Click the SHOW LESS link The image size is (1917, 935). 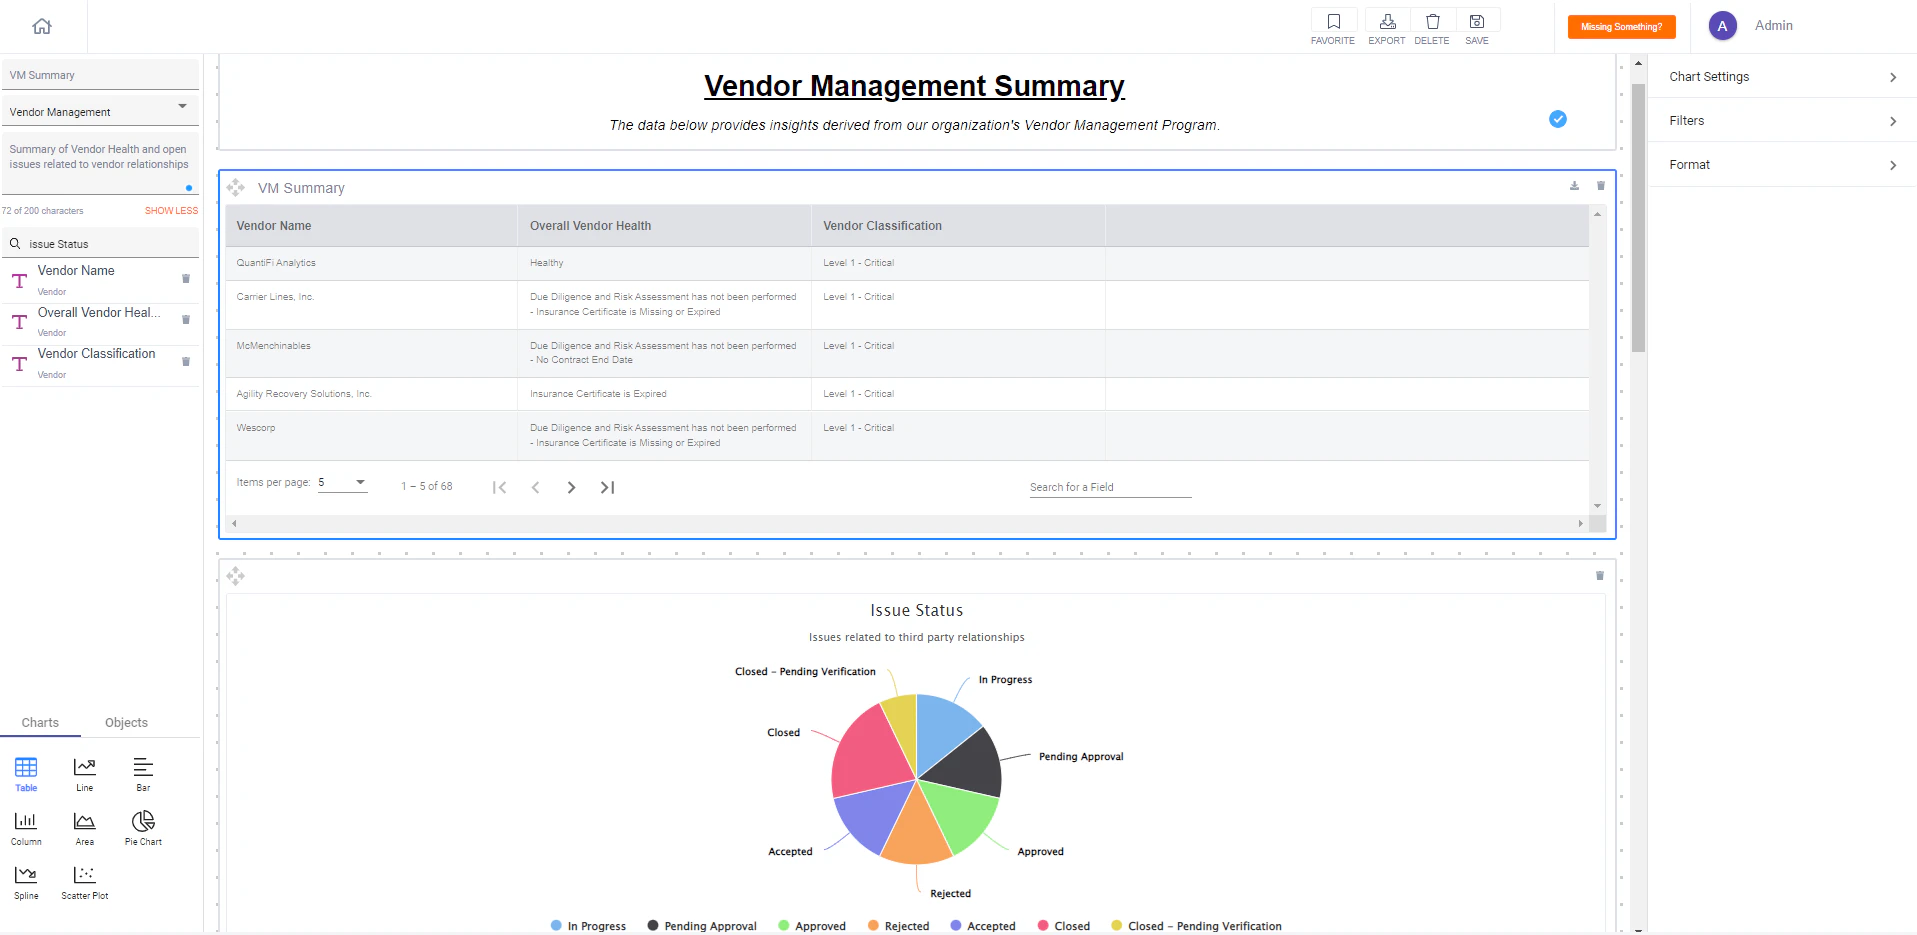[x=171, y=210]
